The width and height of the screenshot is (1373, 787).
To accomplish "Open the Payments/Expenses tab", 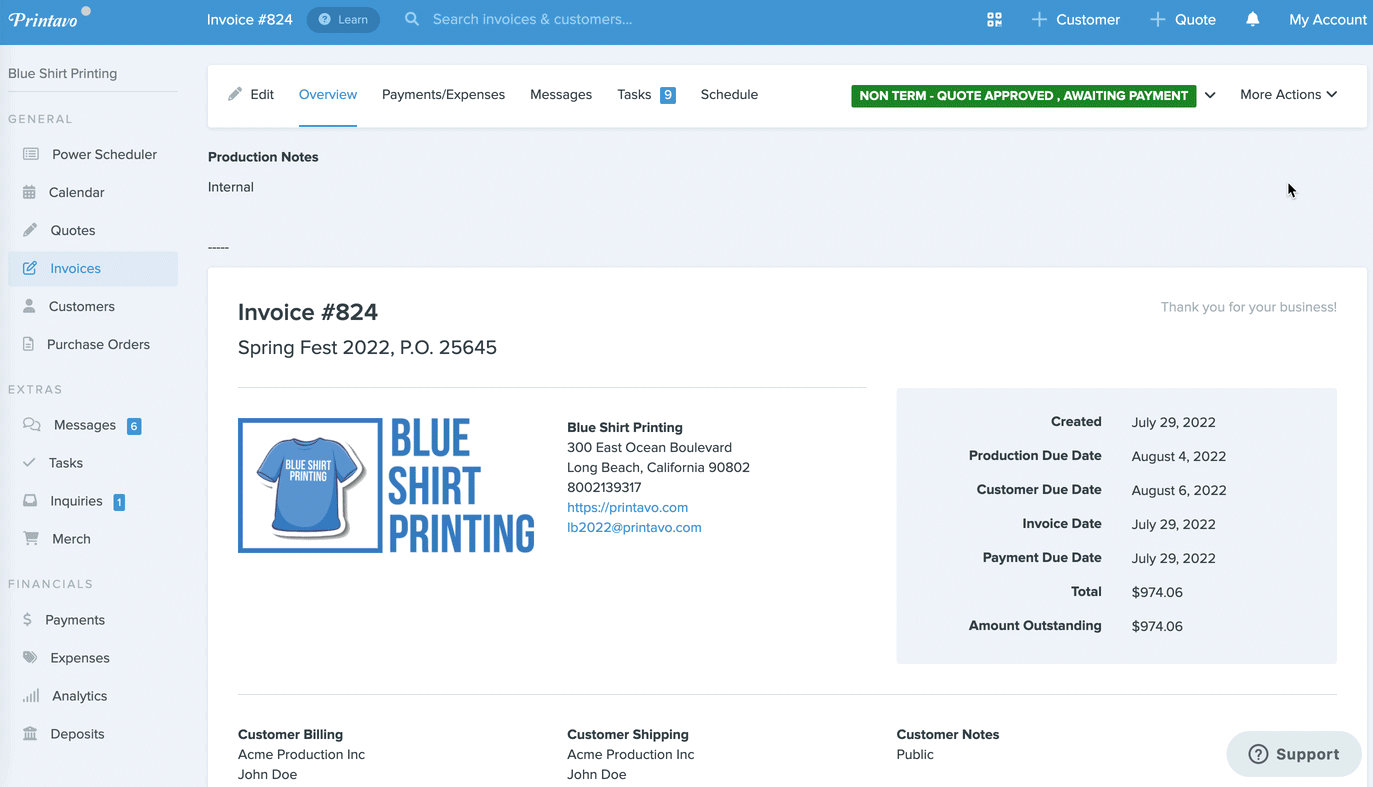I will point(443,94).
